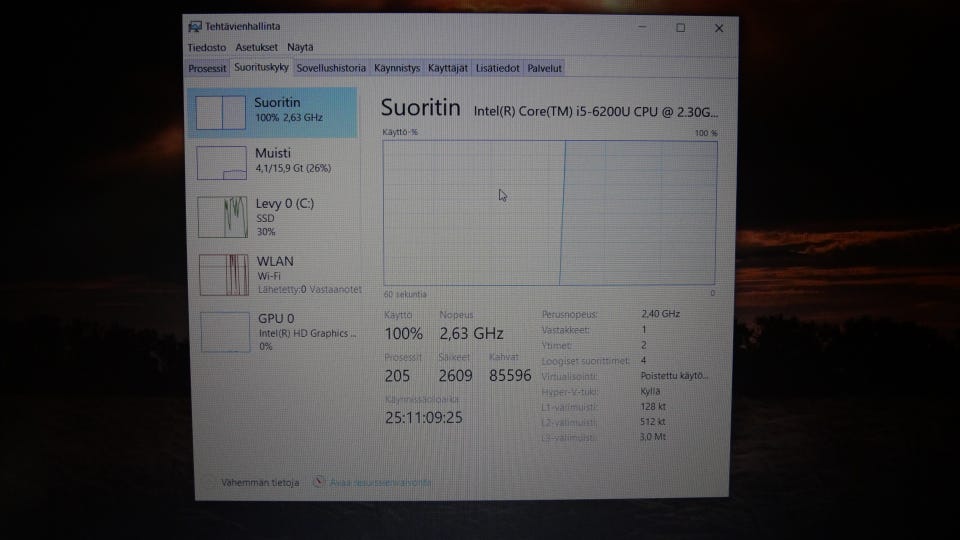Click the 512 kt L2 cache value

653,422
